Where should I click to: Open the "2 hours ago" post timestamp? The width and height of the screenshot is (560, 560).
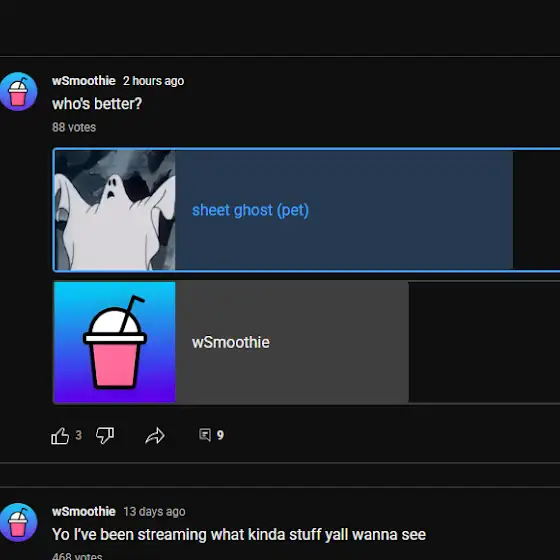click(154, 81)
